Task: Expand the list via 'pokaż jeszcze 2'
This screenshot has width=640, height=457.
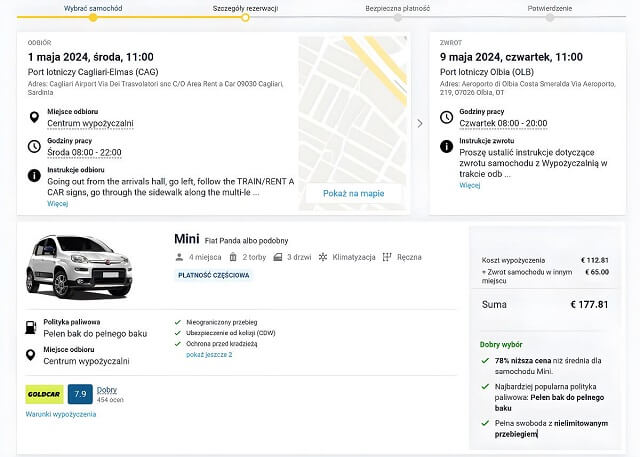Action: point(209,355)
